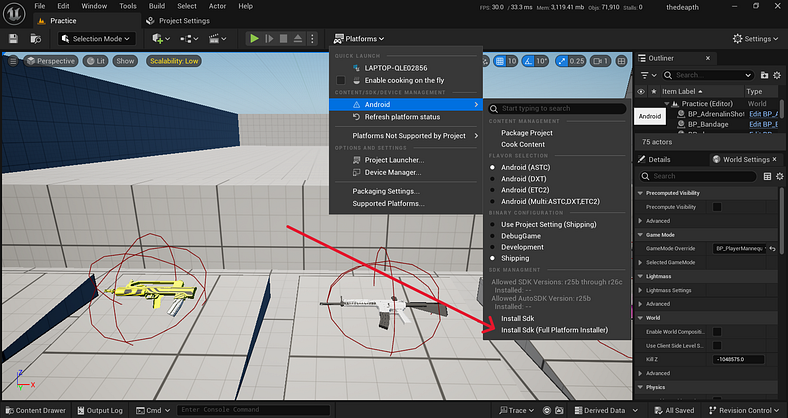
Task: Click the BP_Bandage actor icon in Outliner
Action: point(681,124)
